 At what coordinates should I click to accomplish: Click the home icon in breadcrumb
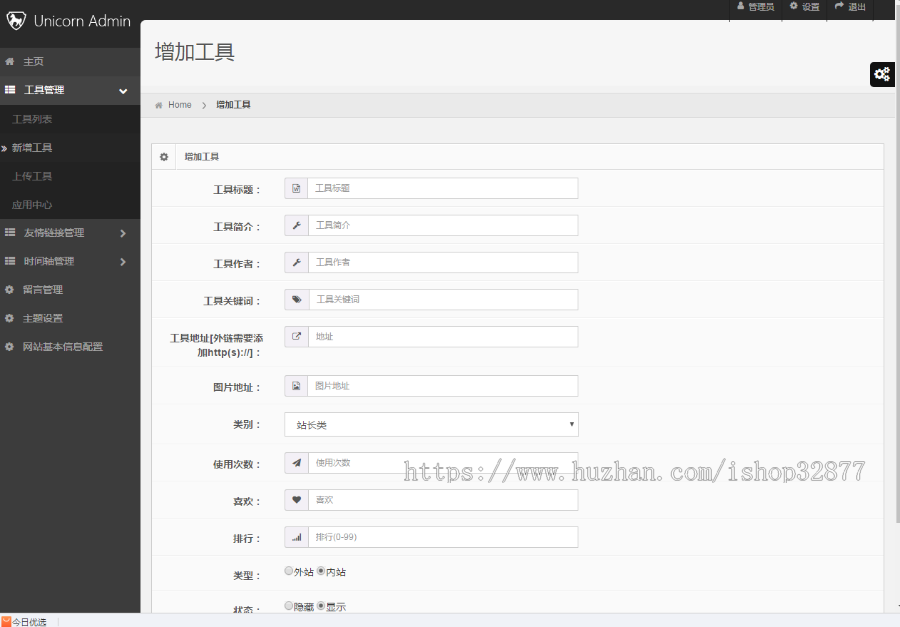(x=159, y=105)
